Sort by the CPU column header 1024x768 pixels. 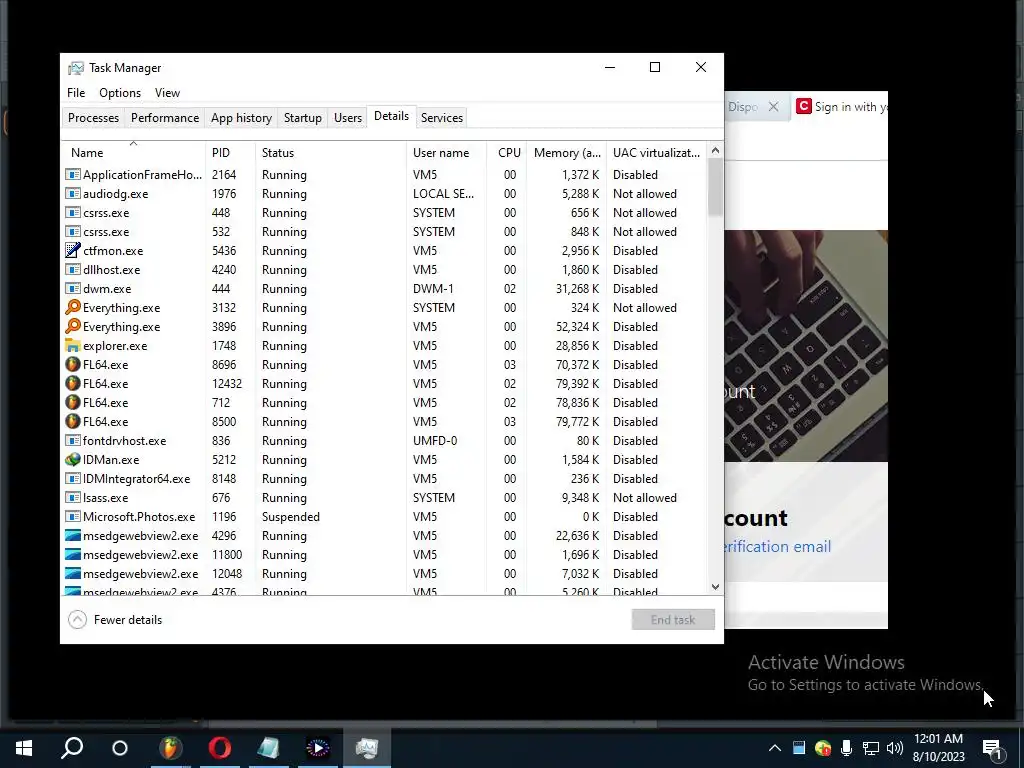point(507,152)
